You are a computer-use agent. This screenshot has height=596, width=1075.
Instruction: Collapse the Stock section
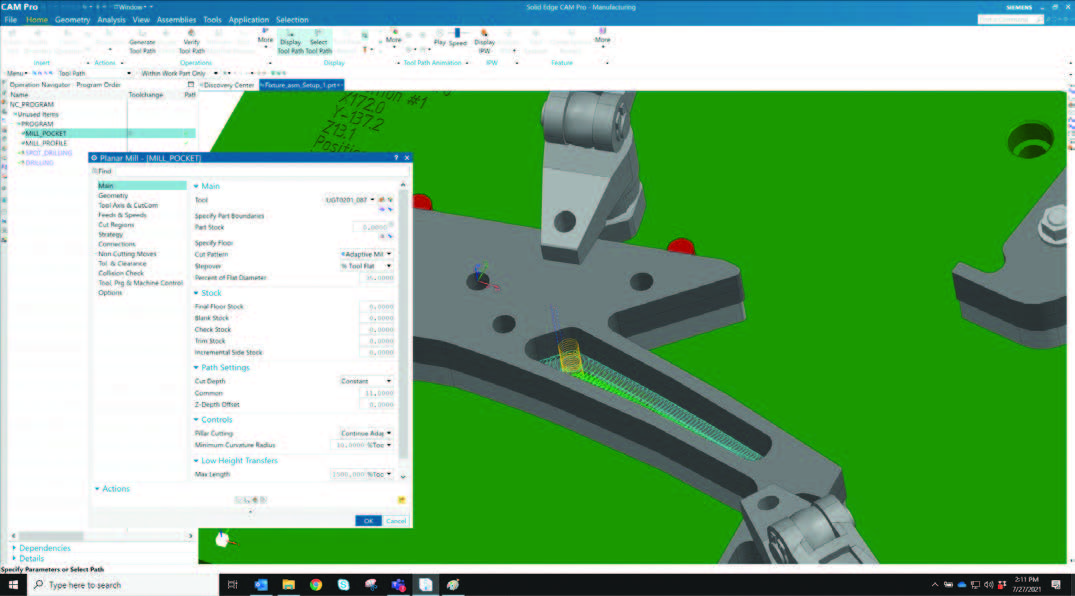pyautogui.click(x=196, y=293)
